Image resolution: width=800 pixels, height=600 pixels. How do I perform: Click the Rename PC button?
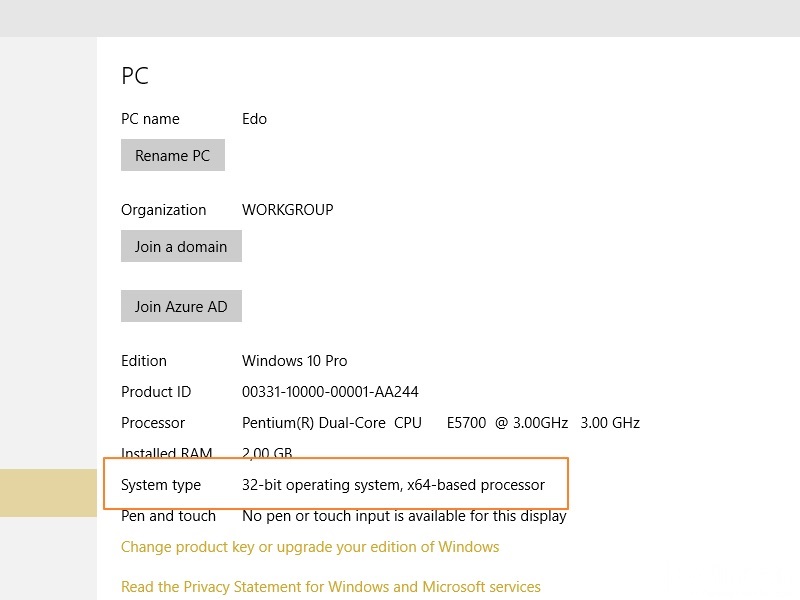[172, 155]
